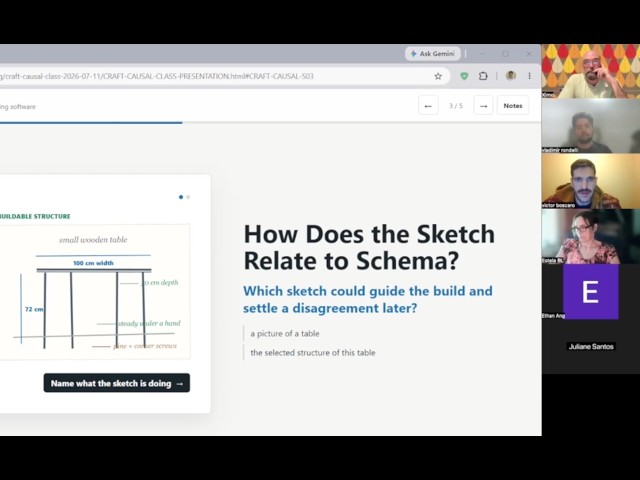Screen dimensions: 640x480
Task: Select the first carousel dot indicator
Action: tap(181, 197)
